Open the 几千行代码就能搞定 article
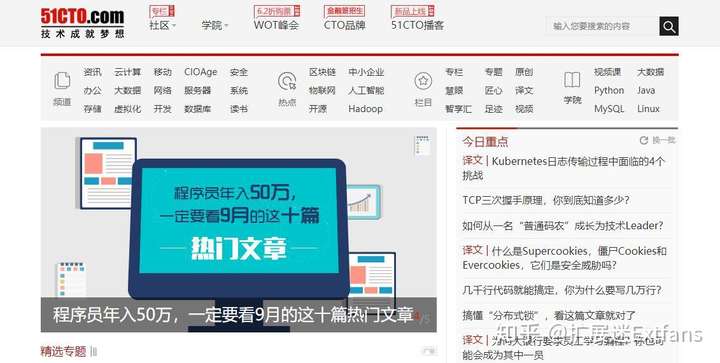Screen dimensions: 720x363 562,290
